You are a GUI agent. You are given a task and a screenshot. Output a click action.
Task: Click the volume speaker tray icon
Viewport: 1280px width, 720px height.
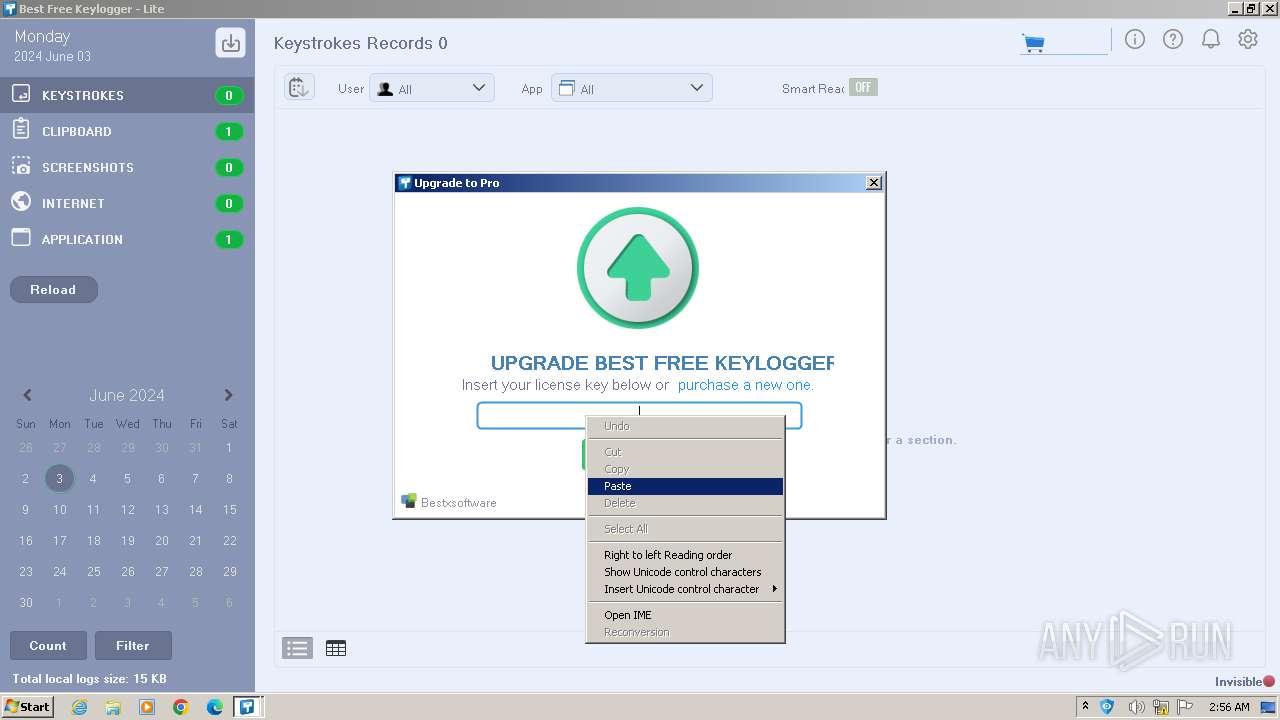1135,707
